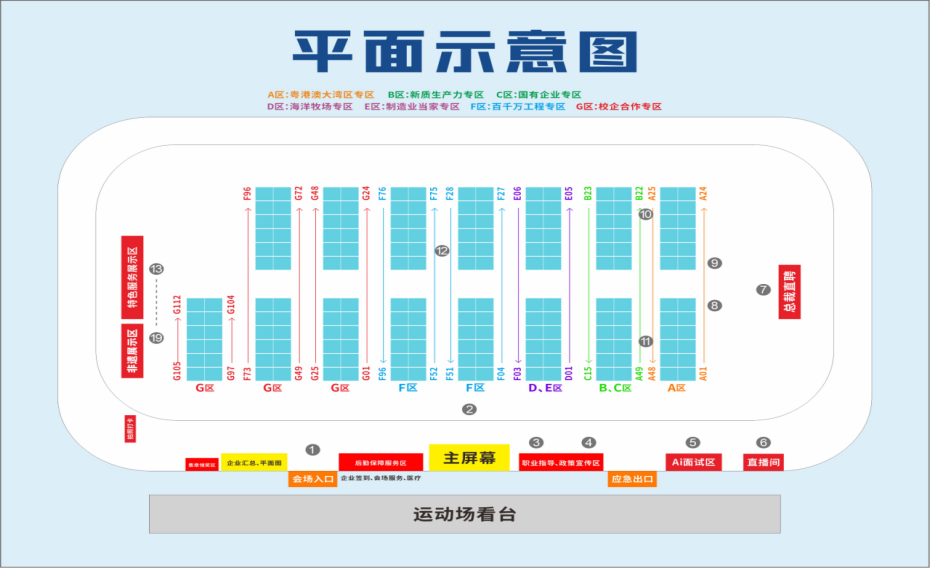Click booth number label A49
The width and height of the screenshot is (931, 569).
(x=639, y=373)
